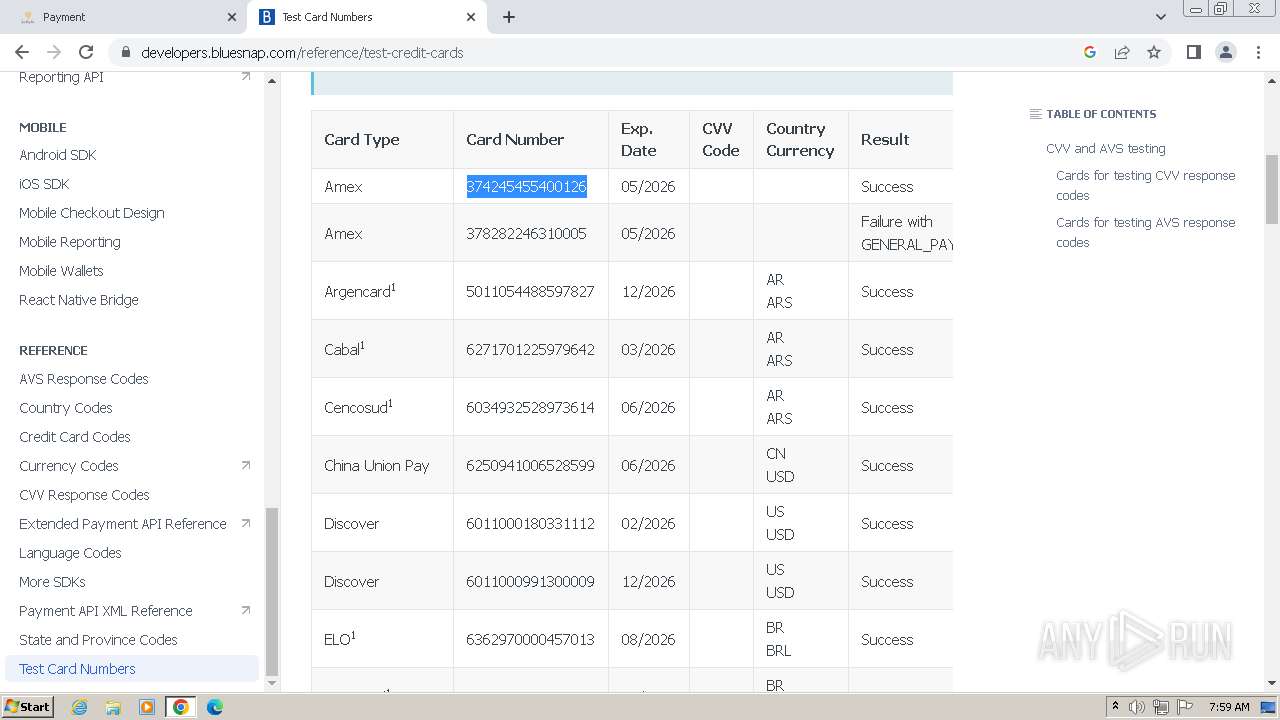Viewport: 1280px width, 720px height.
Task: Open the Credit Card Codes link
Action: (75, 437)
